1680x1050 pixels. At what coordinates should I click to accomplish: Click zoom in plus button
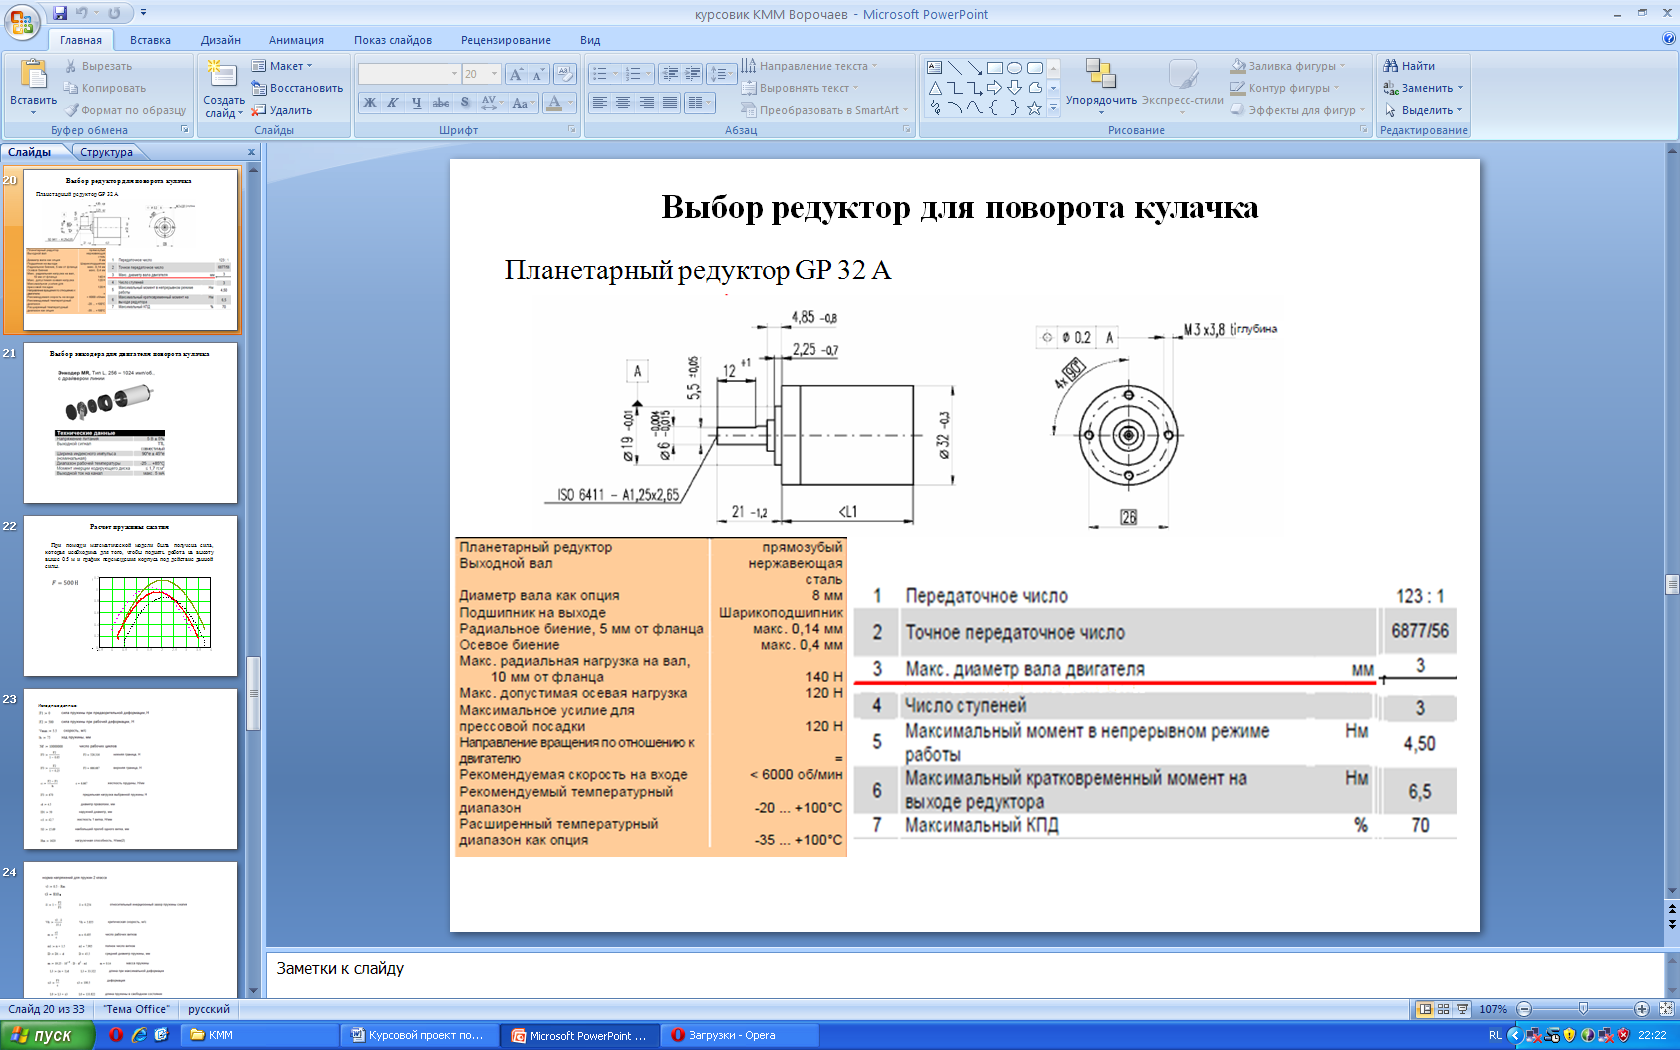[1642, 1009]
